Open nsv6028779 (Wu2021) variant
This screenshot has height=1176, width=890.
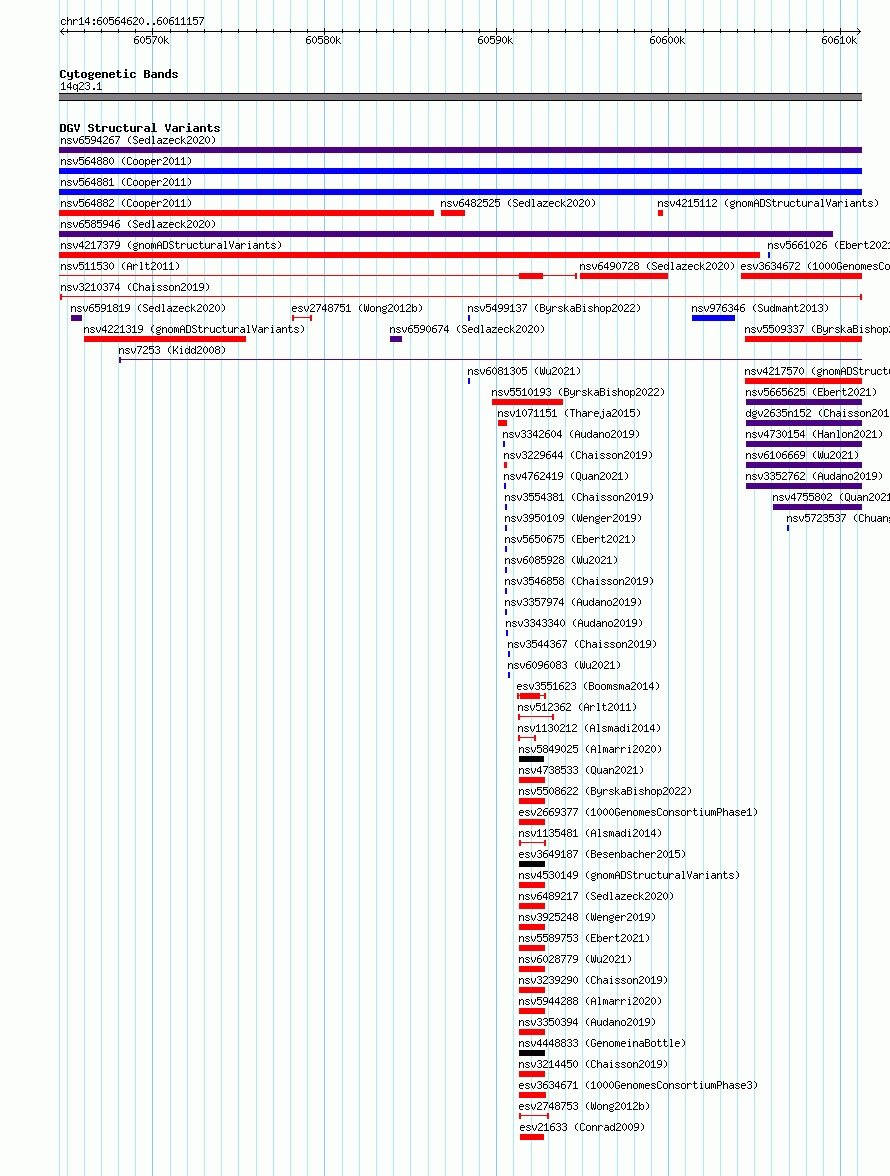(575, 959)
